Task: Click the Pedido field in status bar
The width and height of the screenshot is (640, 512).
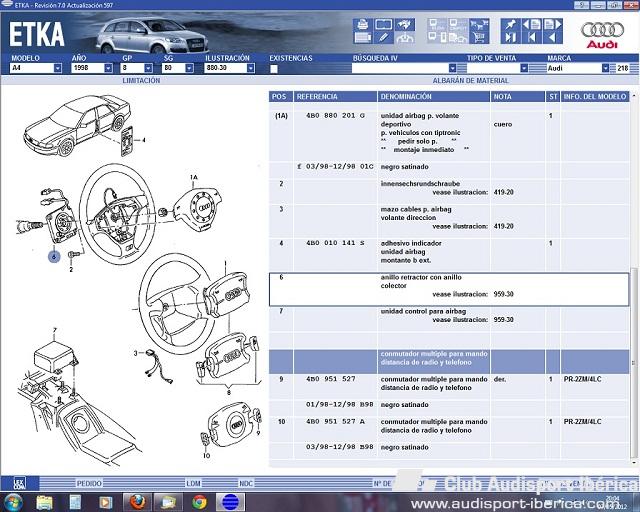Action: click(x=89, y=483)
